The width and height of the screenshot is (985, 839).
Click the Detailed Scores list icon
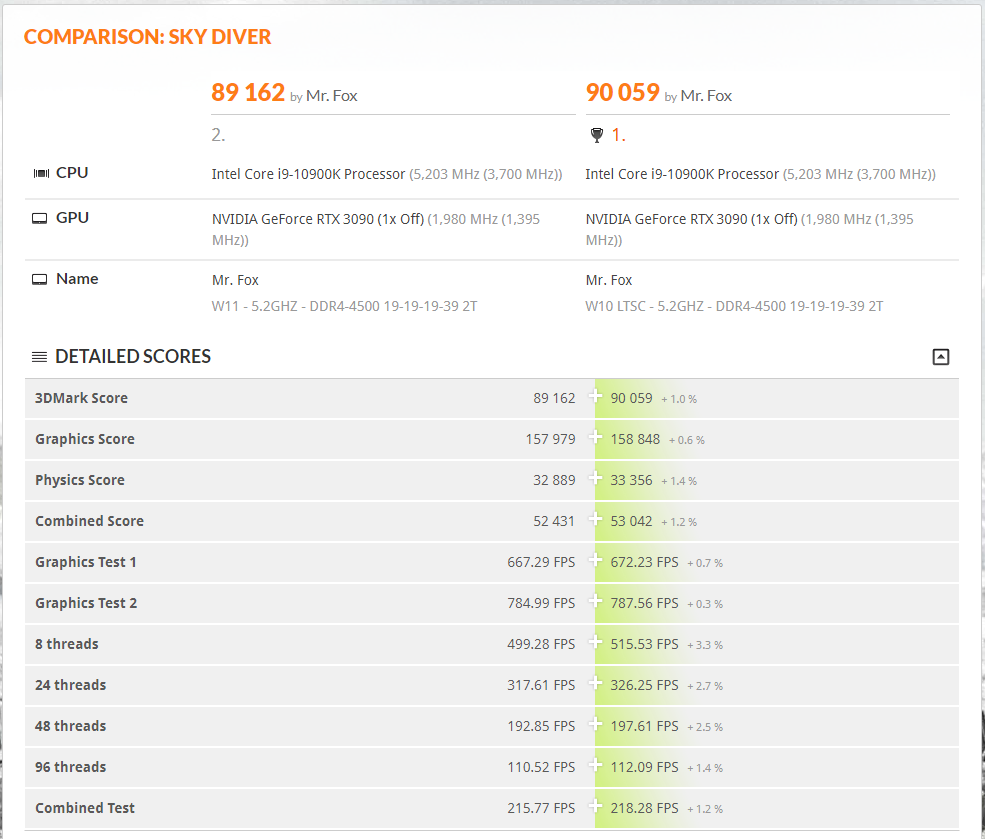tap(39, 357)
